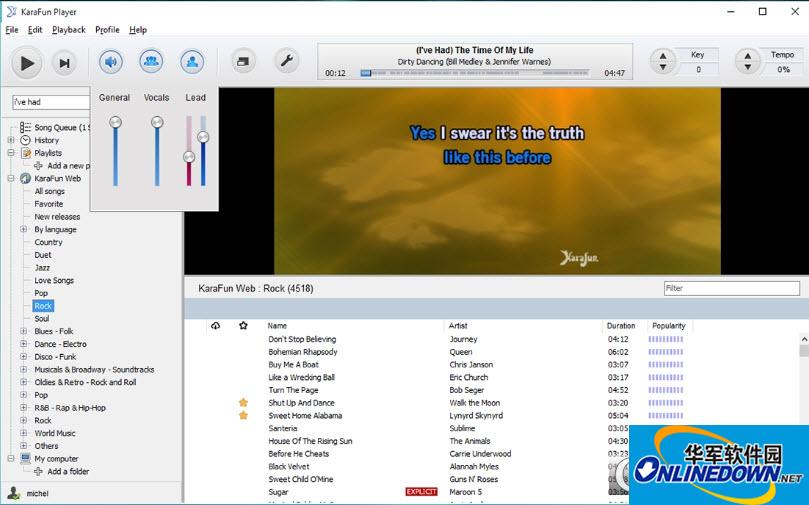Select the song Bohemian Rhapsody
This screenshot has height=505, width=809.
(x=303, y=352)
